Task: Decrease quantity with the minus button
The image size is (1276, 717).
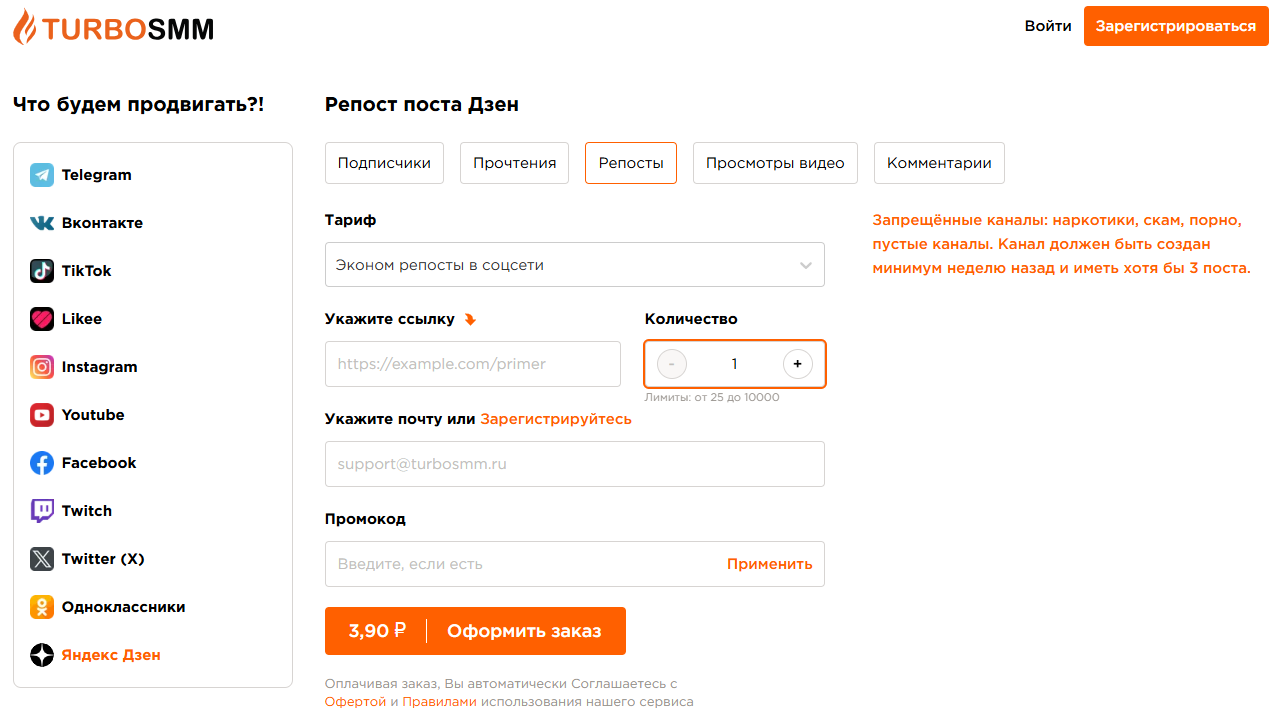Action: [x=672, y=364]
